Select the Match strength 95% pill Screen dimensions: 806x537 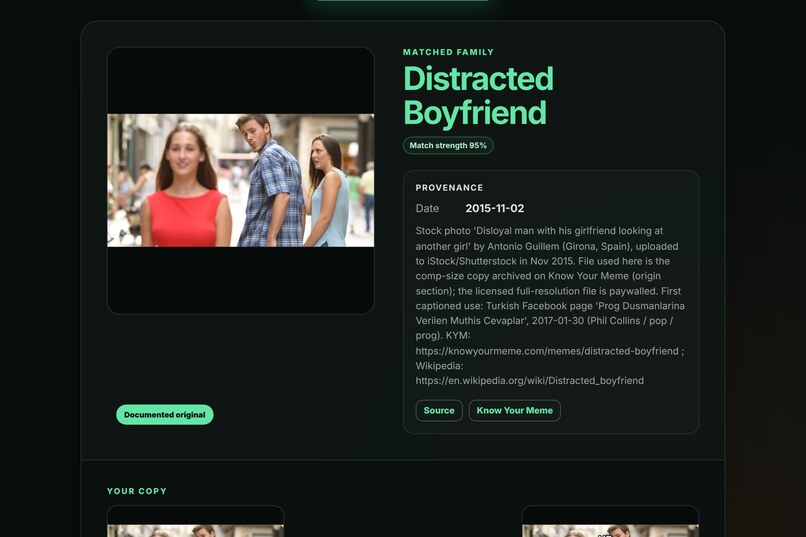[x=448, y=145]
